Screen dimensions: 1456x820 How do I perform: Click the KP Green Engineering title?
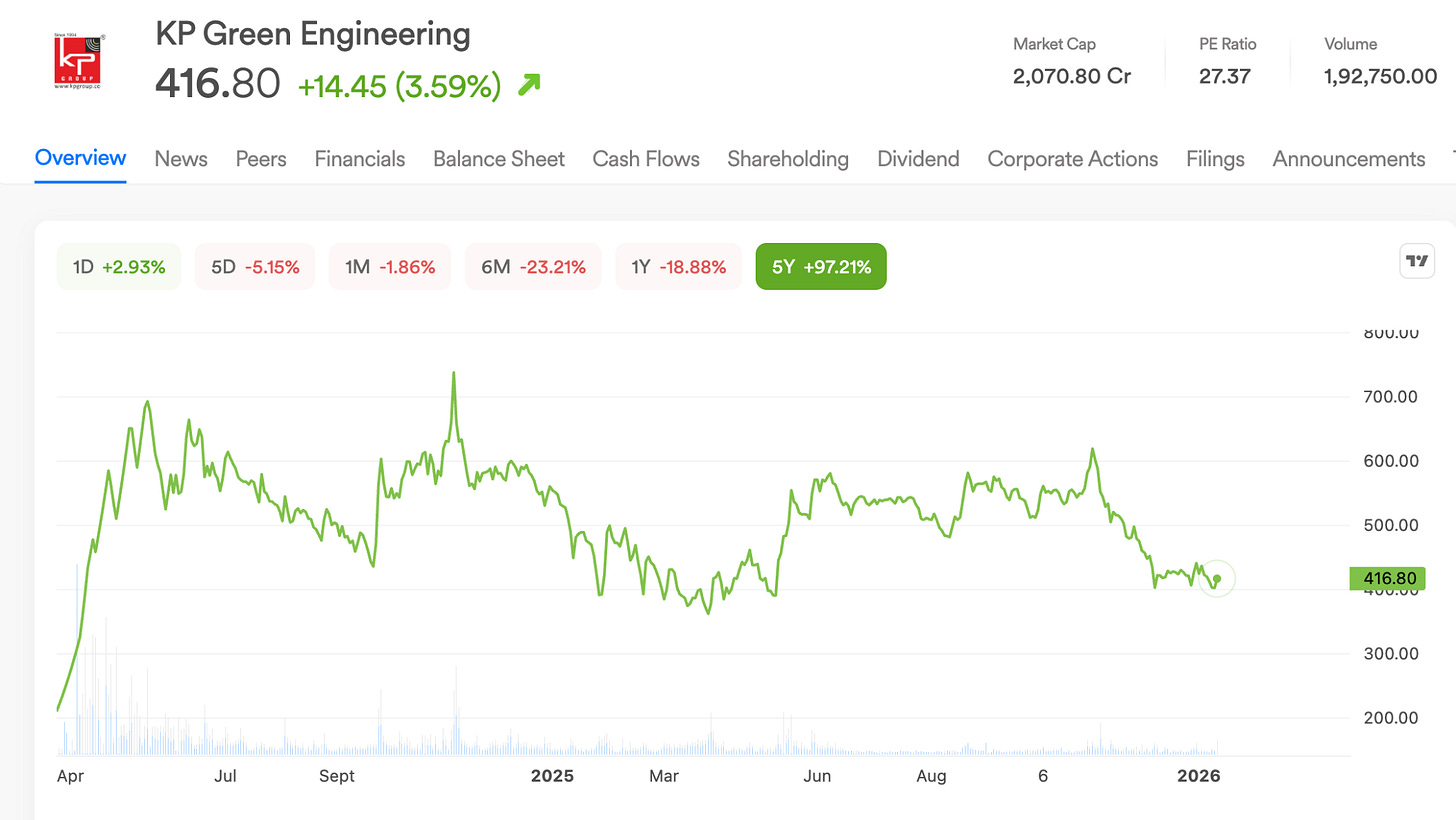pos(313,35)
